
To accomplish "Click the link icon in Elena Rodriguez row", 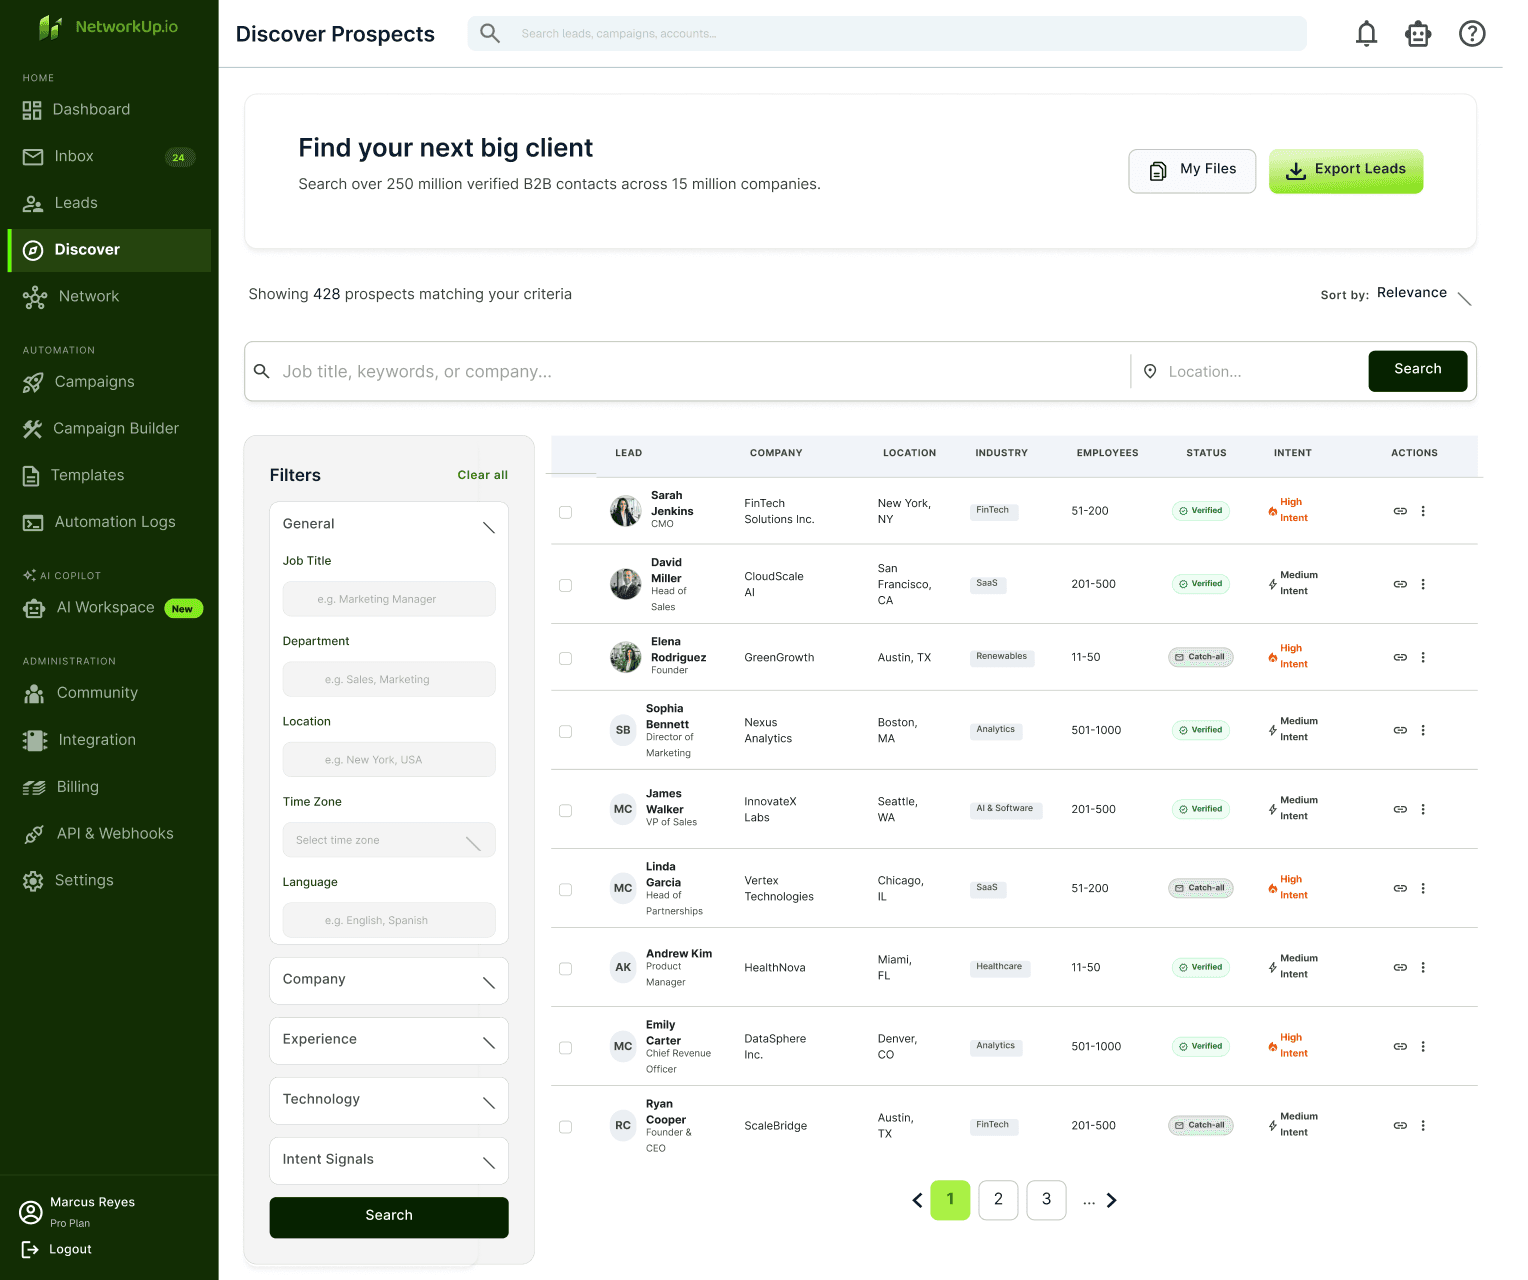I will (1400, 657).
